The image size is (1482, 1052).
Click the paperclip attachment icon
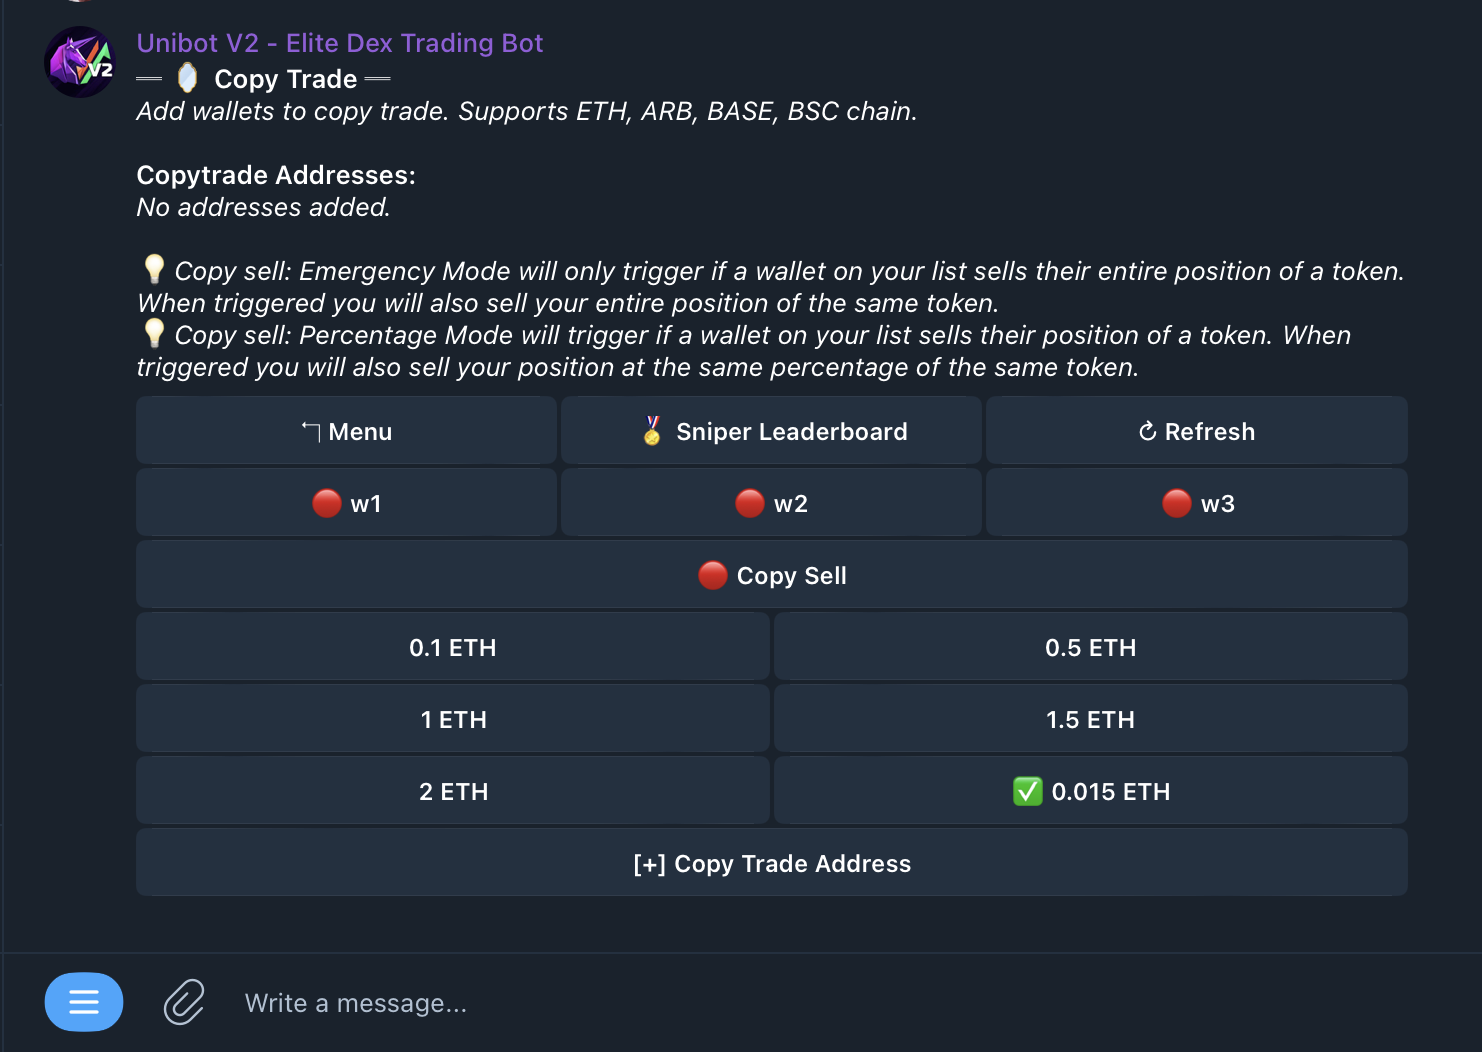[x=184, y=1002]
